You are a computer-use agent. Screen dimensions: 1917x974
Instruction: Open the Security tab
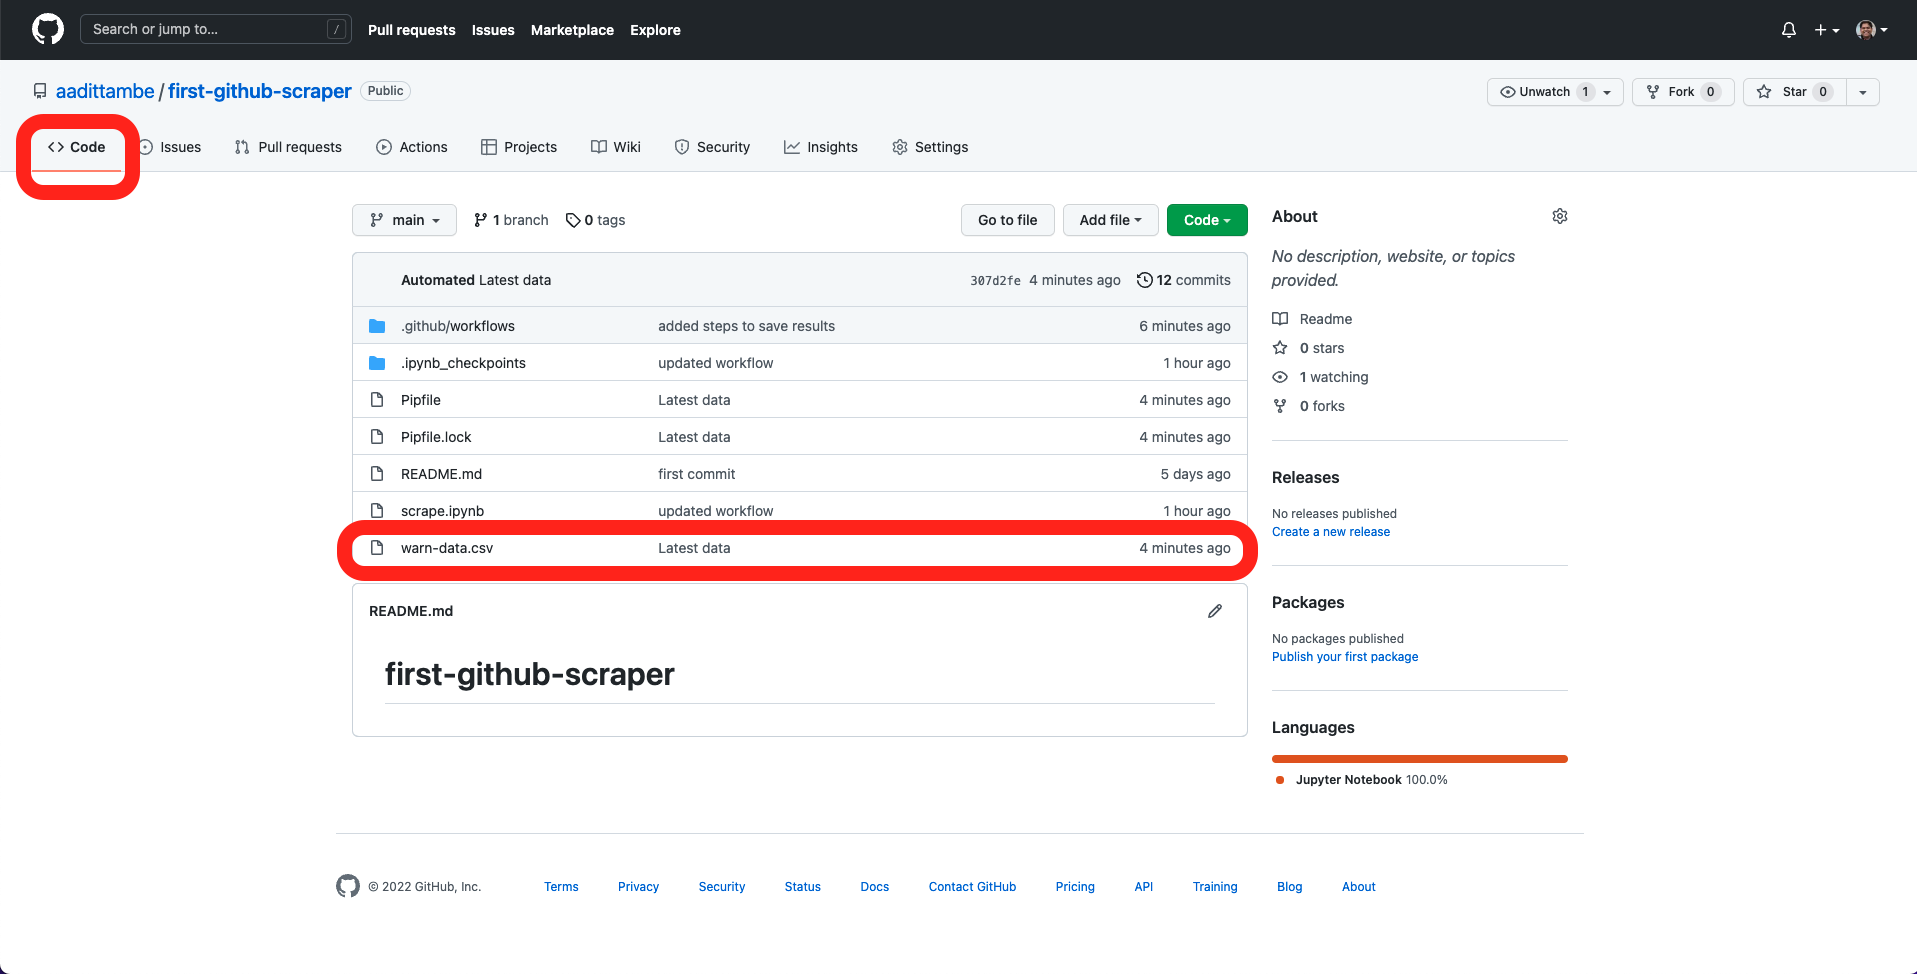712,147
